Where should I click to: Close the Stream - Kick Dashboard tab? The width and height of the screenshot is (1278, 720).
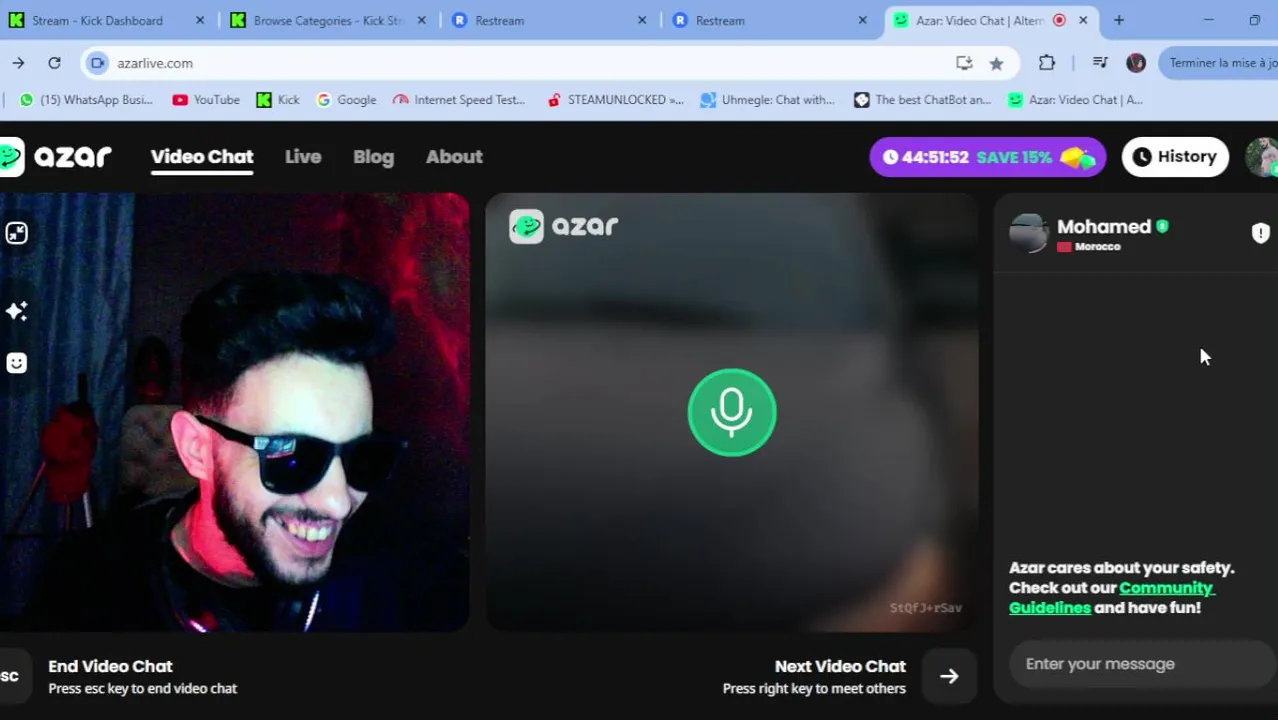point(200,20)
